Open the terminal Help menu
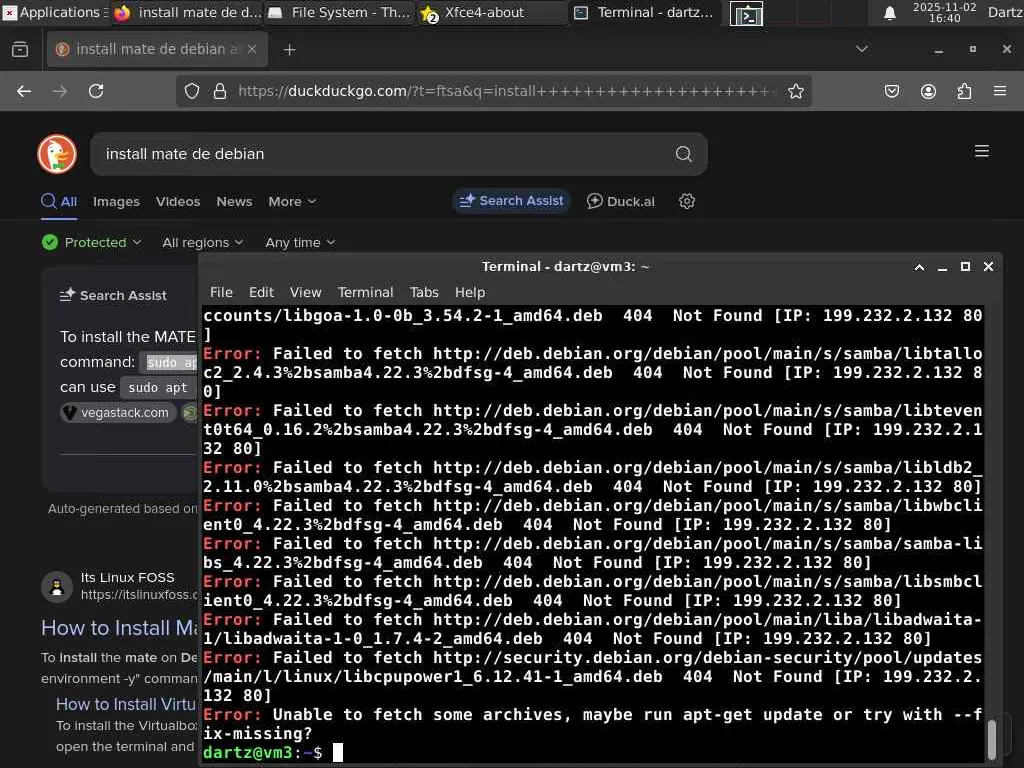The height and width of the screenshot is (768, 1024). coord(470,293)
